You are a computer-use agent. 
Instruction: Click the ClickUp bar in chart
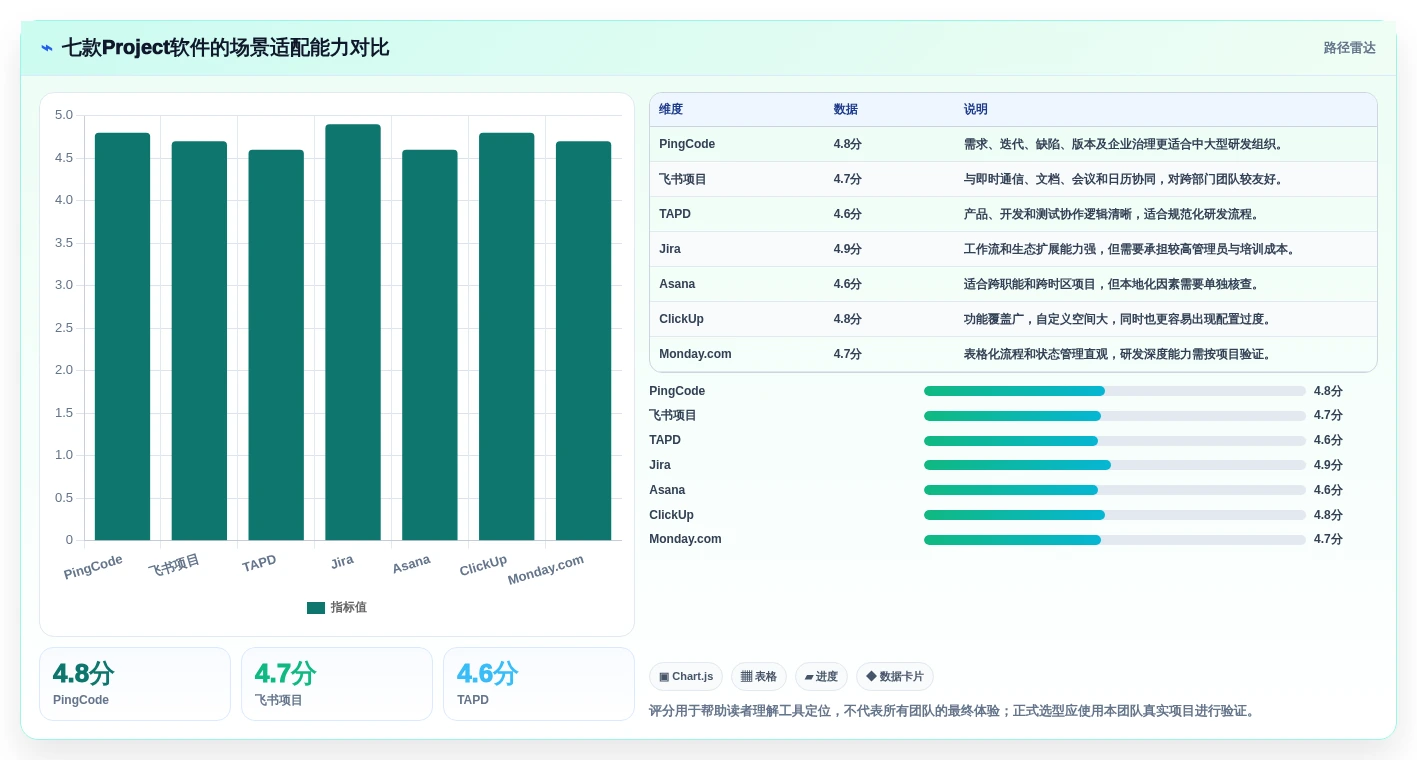507,337
